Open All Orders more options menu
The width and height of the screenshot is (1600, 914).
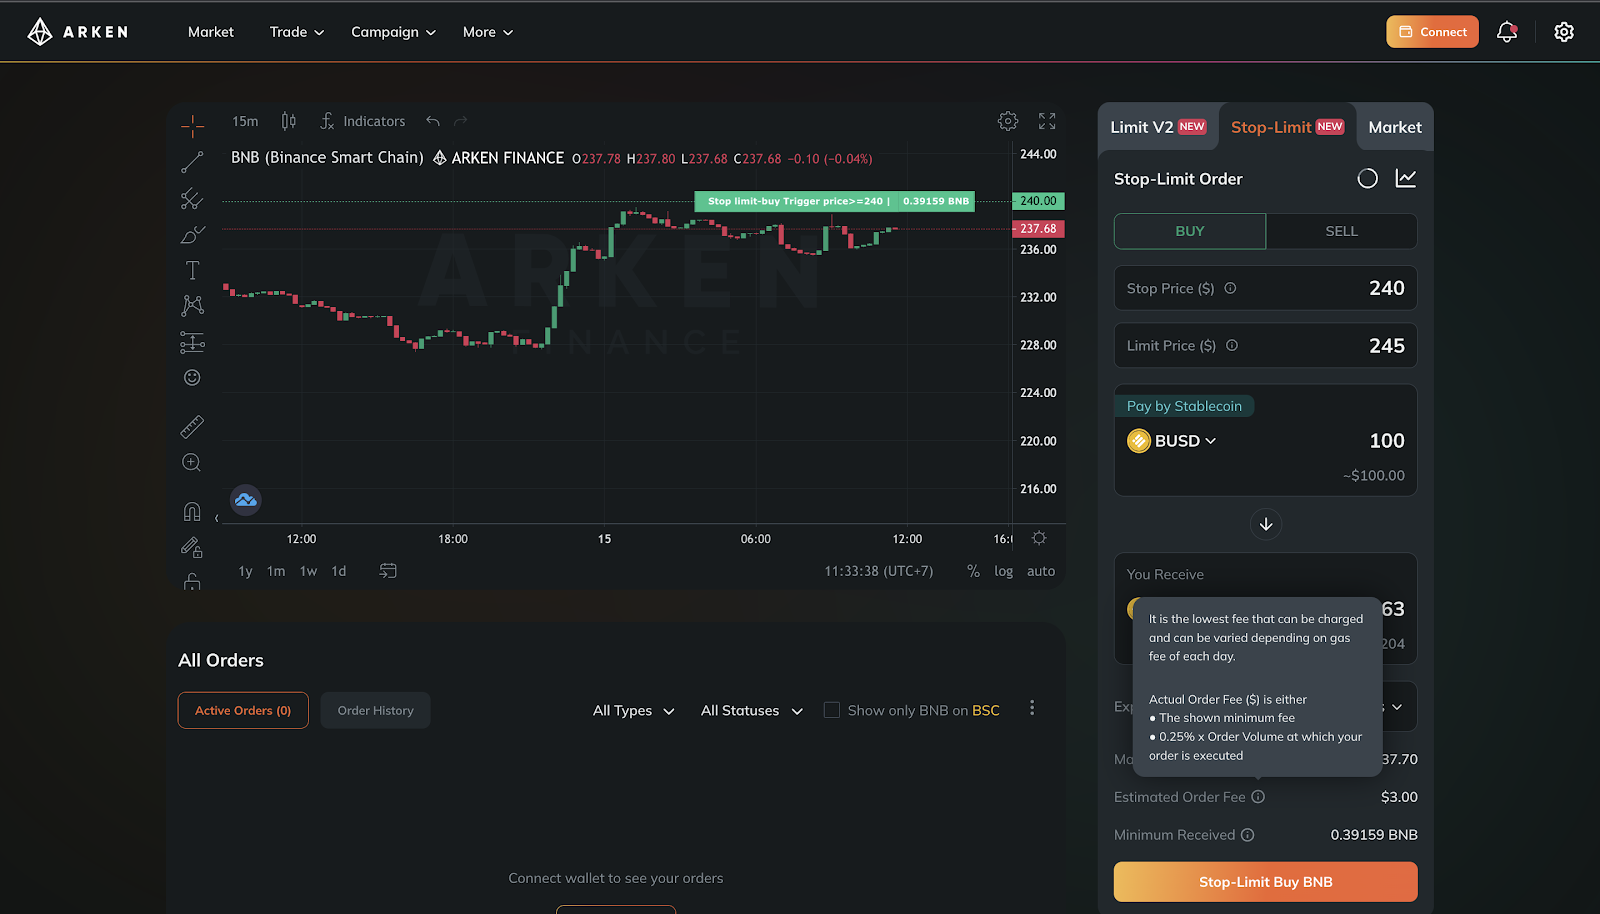(x=1032, y=708)
